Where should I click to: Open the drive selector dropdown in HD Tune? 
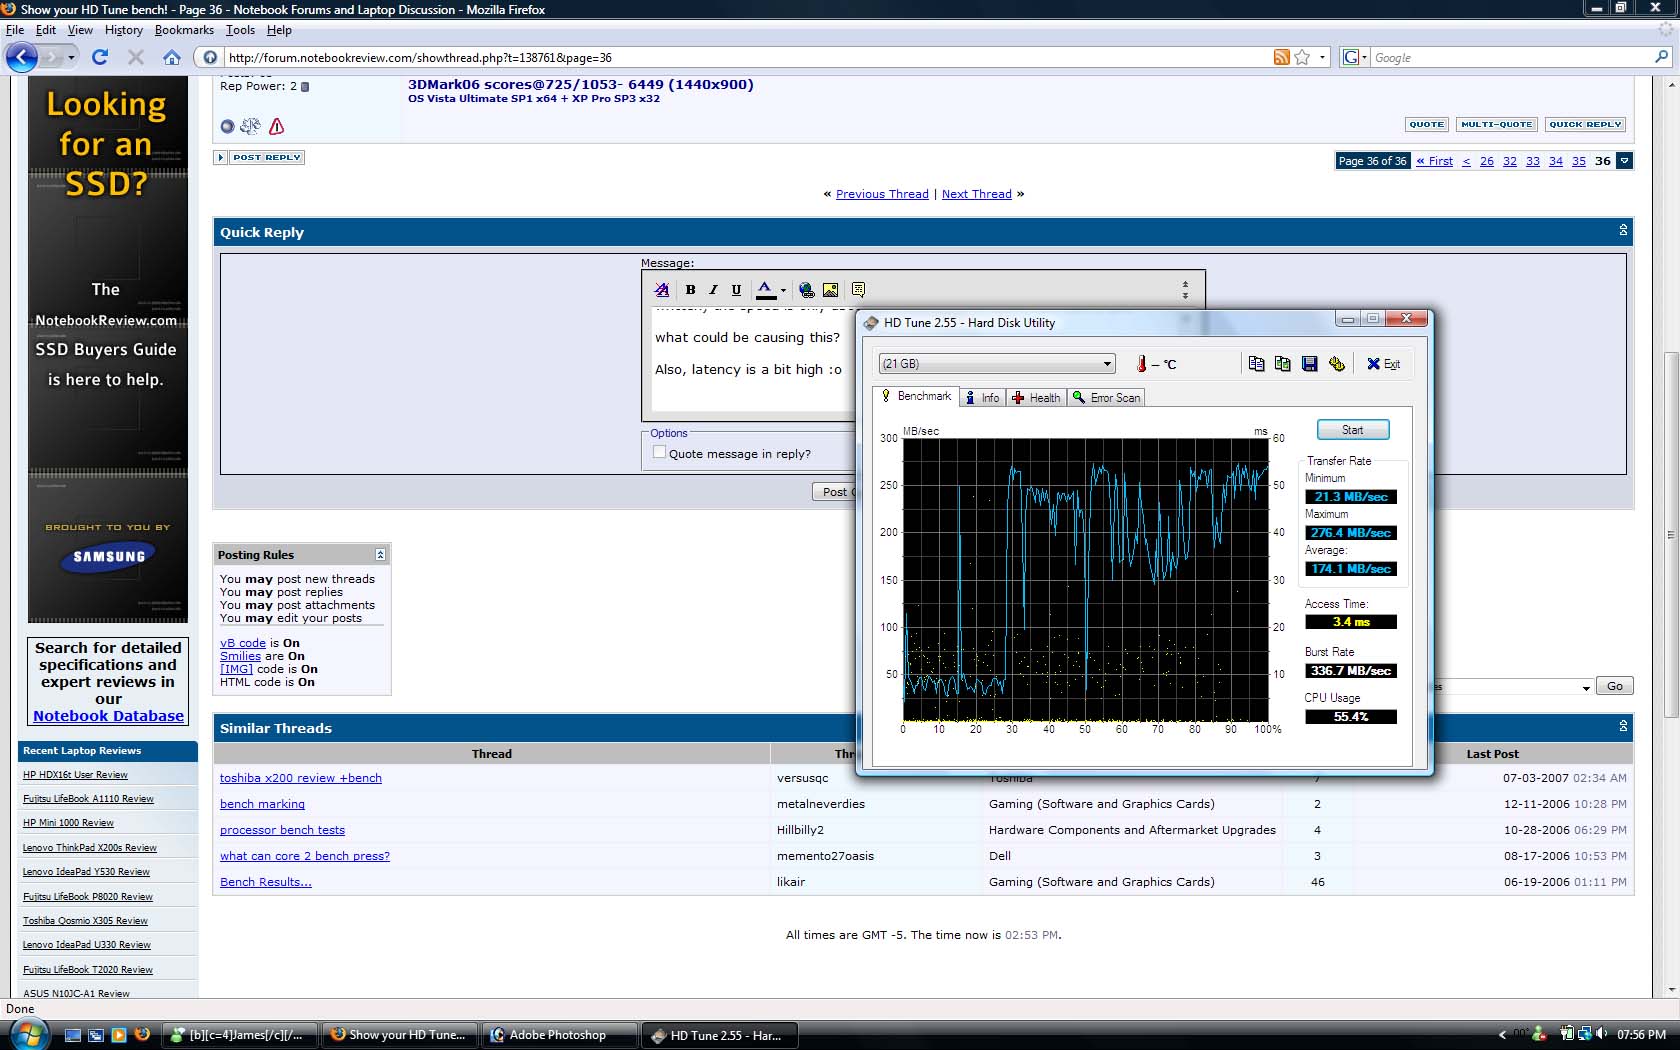pos(997,364)
